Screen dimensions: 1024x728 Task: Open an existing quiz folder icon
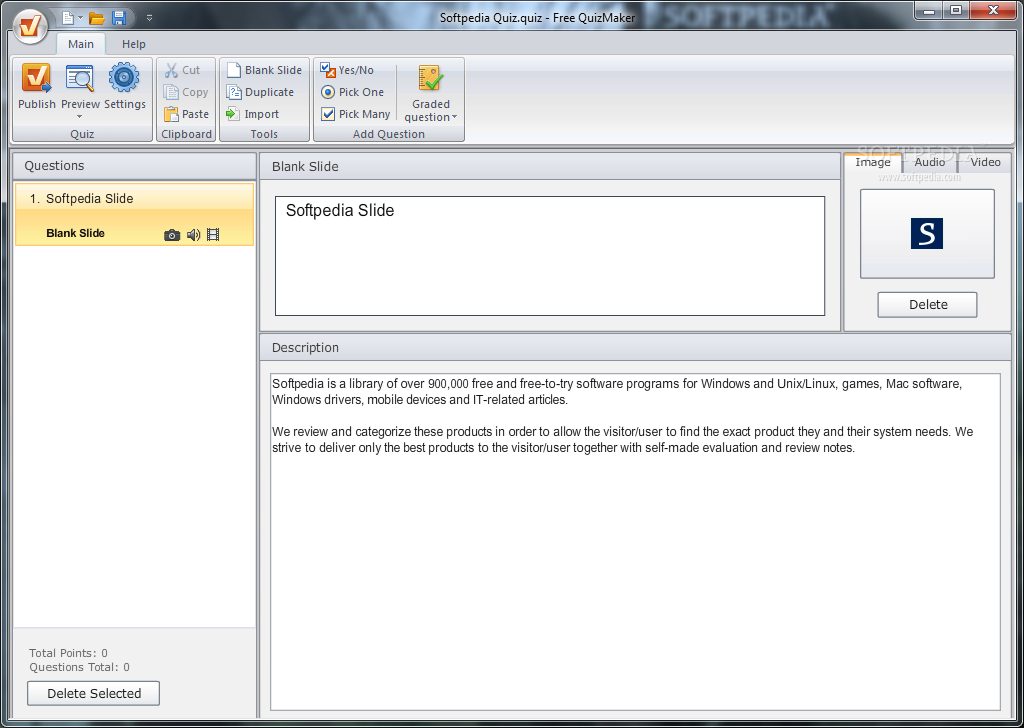click(97, 18)
